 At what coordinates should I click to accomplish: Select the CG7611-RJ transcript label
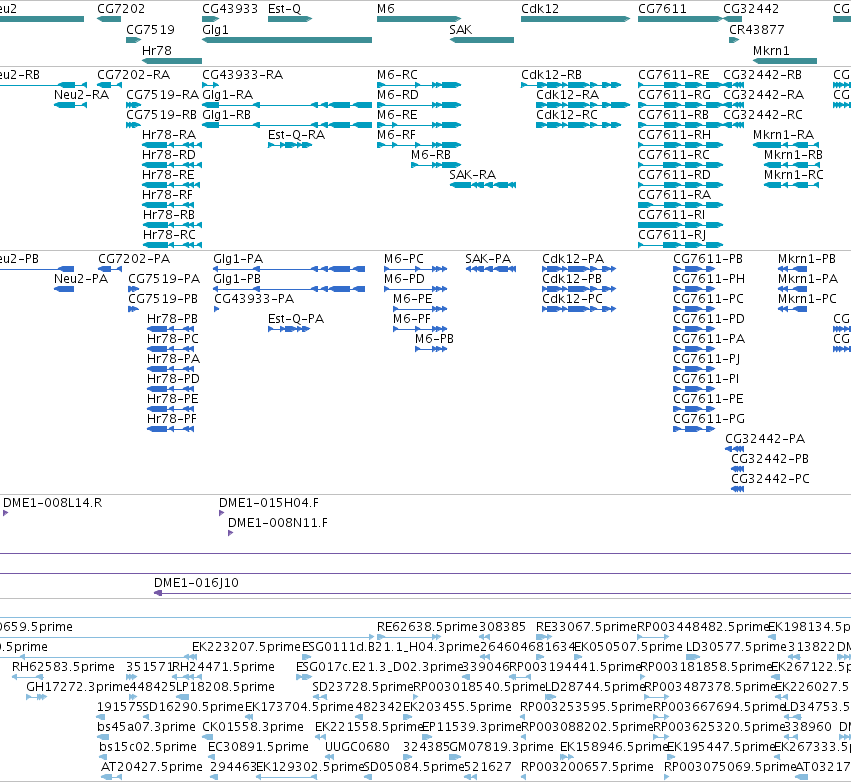(x=672, y=234)
